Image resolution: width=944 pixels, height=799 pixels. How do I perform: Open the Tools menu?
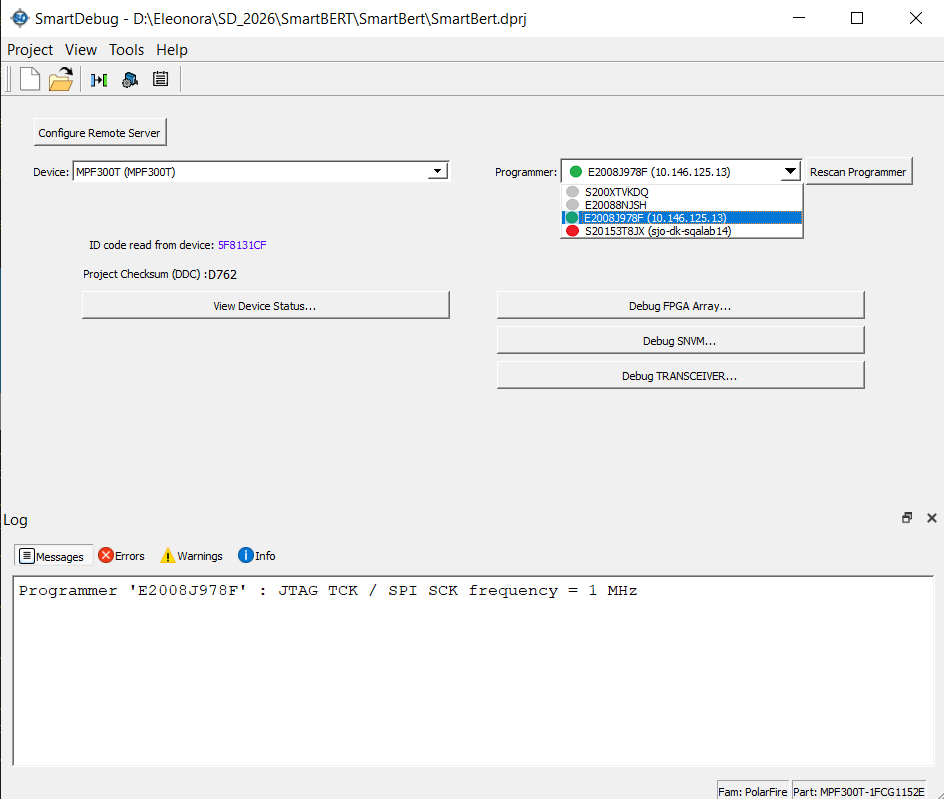[x=126, y=49]
